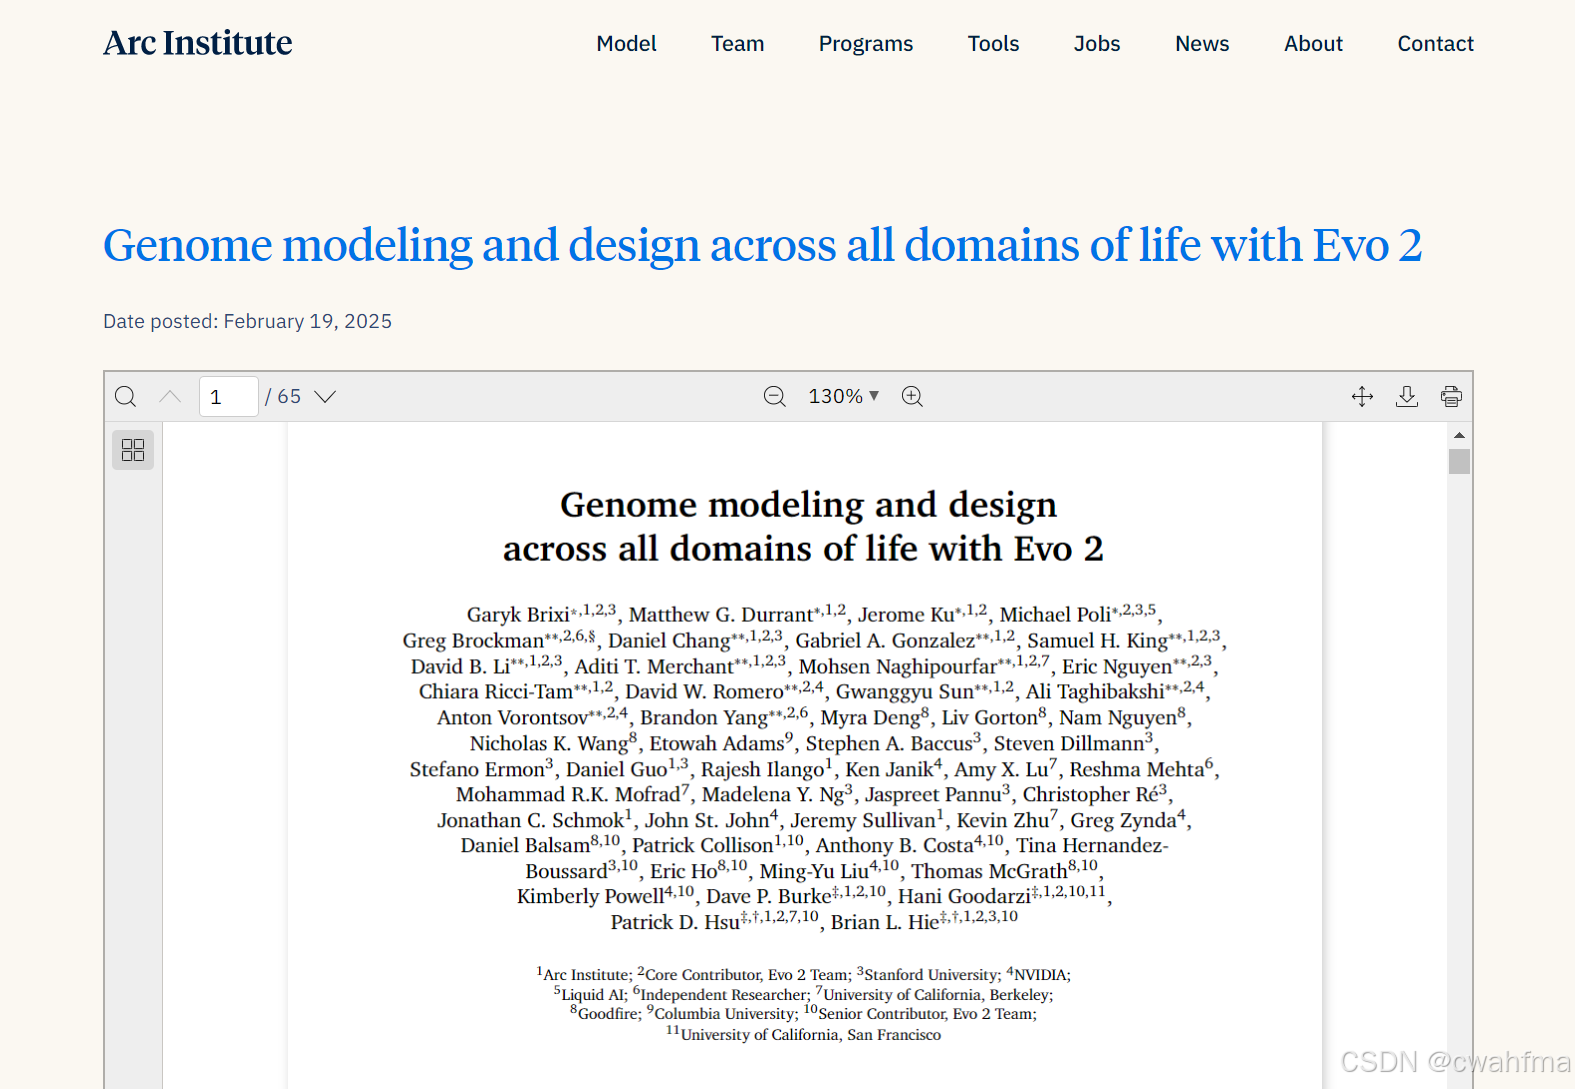This screenshot has height=1089, width=1575.
Task: Open the Programs menu item
Action: coord(866,44)
